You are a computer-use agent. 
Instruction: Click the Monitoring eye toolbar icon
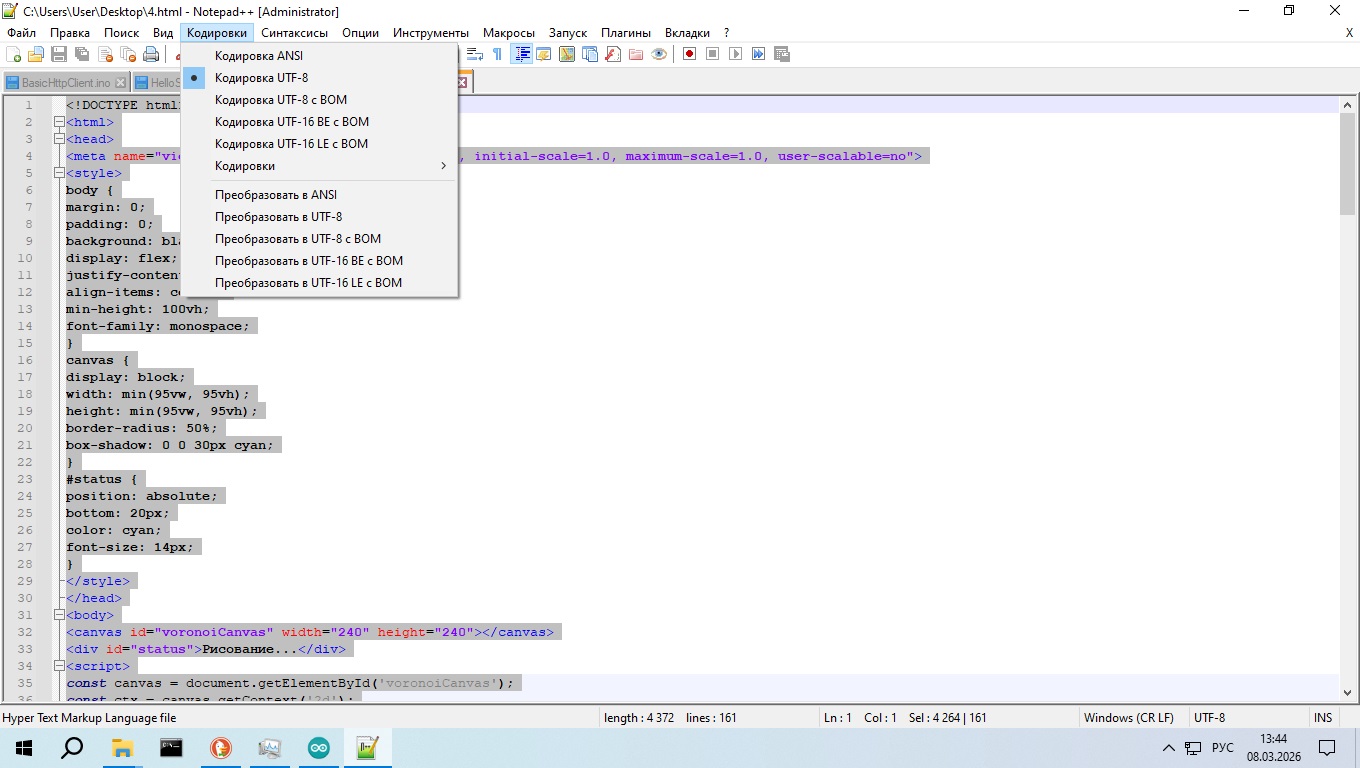[658, 54]
